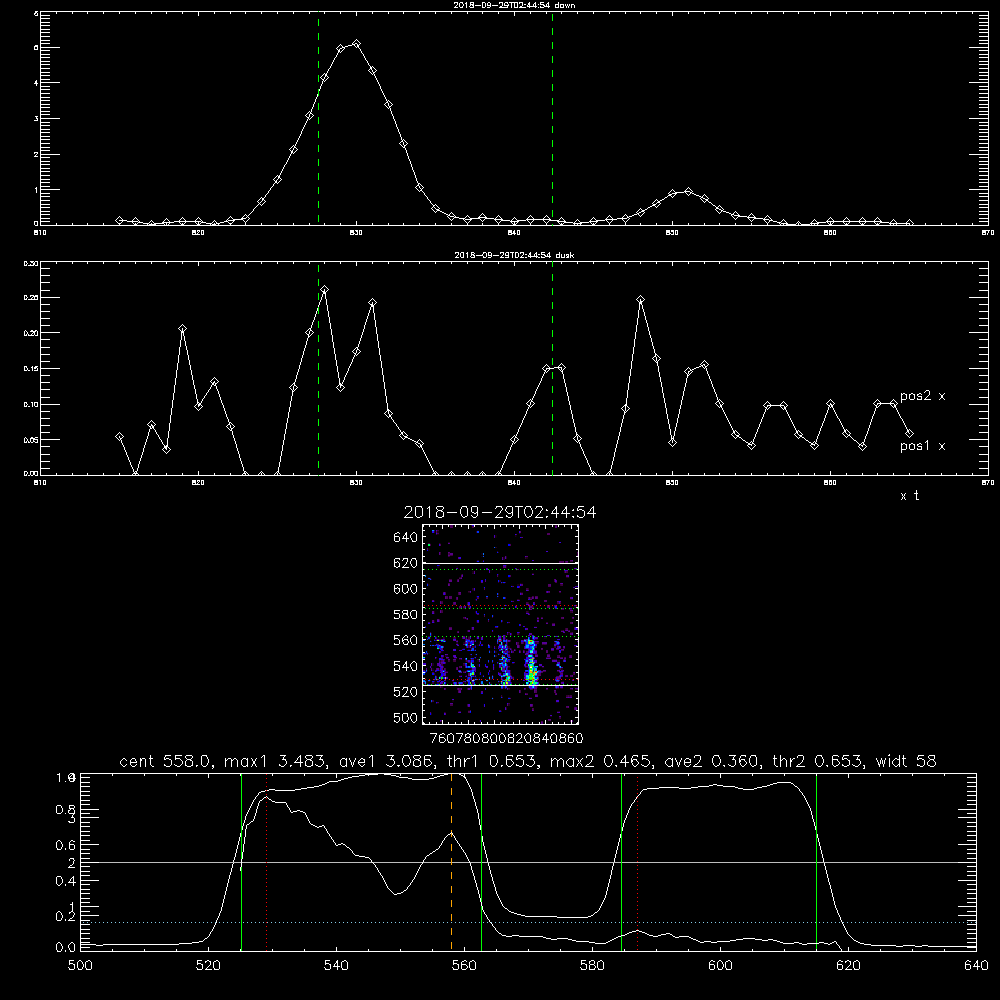Click the '600' label on bottom plot x-axis
This screenshot has height=1000, width=1000.
pos(721,966)
